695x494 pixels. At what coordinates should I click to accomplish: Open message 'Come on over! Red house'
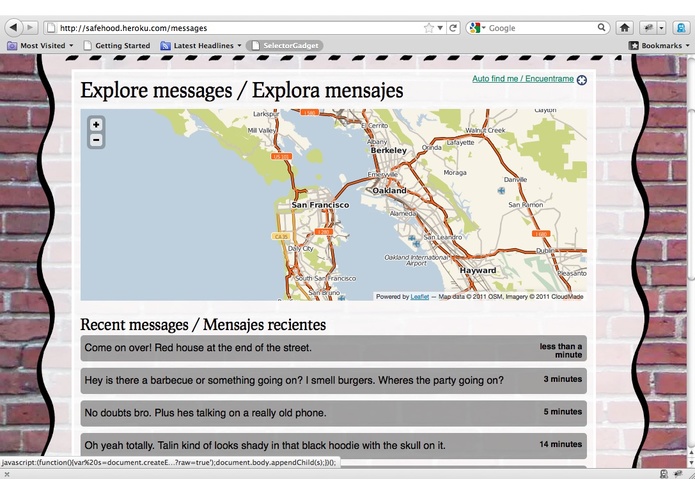(x=333, y=348)
